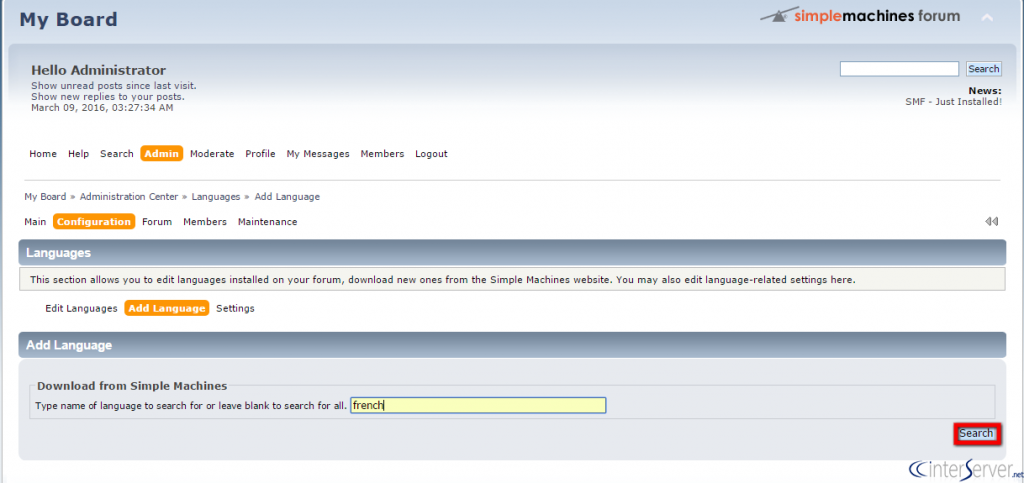Click the Languages breadcrumb link

pyautogui.click(x=216, y=196)
